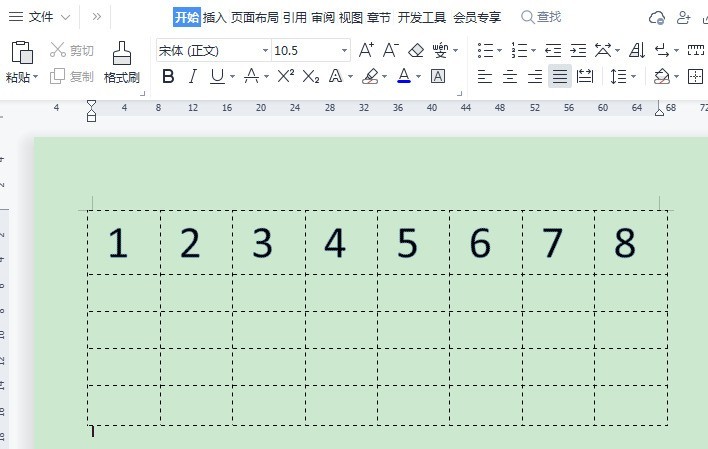This screenshot has width=708, height=449.
Task: Click the Paste clipboard icon
Action: click(22, 52)
